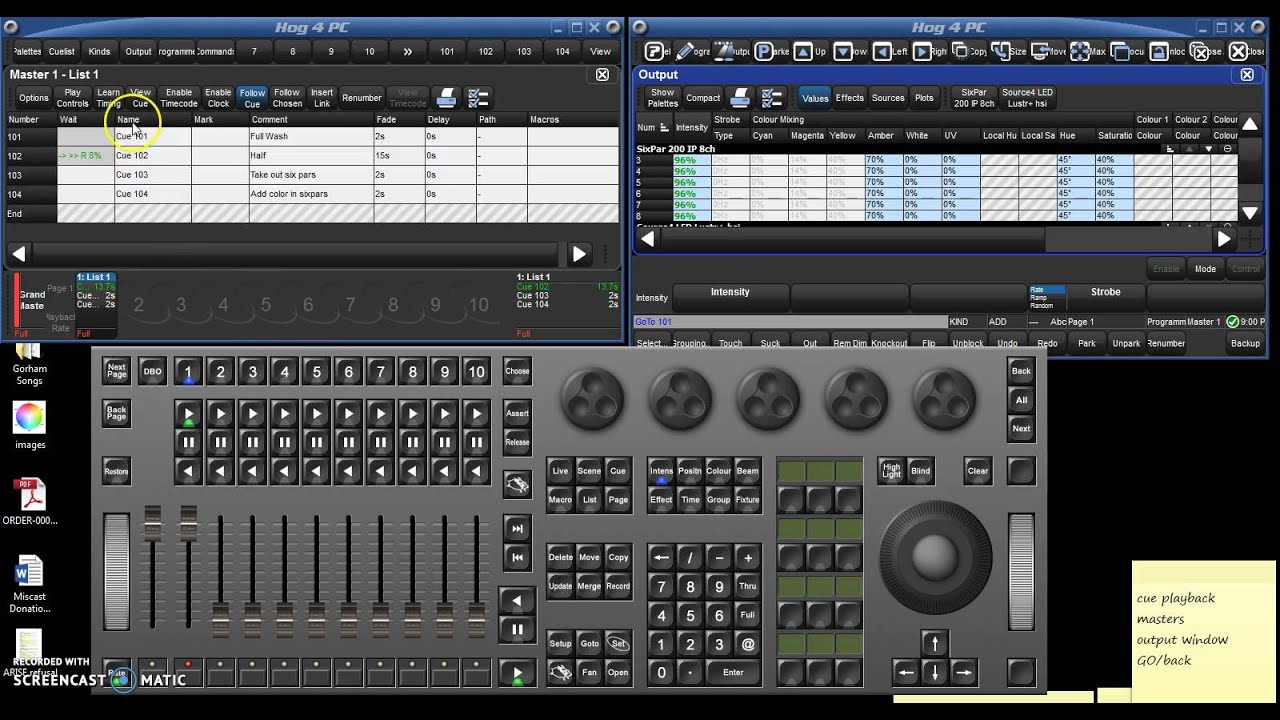Click the trackball on console

(935, 556)
